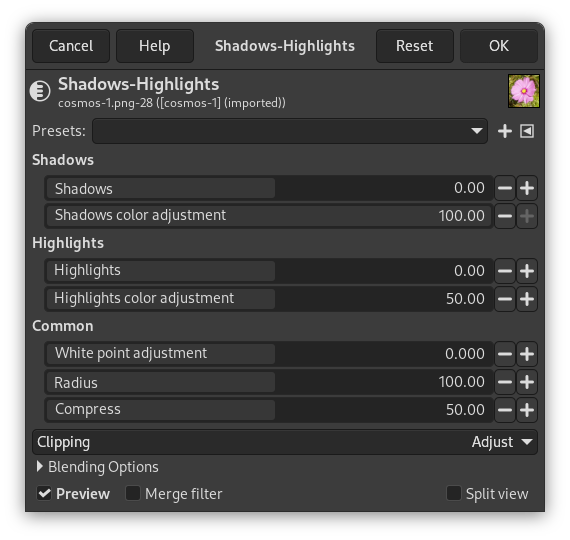Decrease the Radius value with minus button

(505, 382)
